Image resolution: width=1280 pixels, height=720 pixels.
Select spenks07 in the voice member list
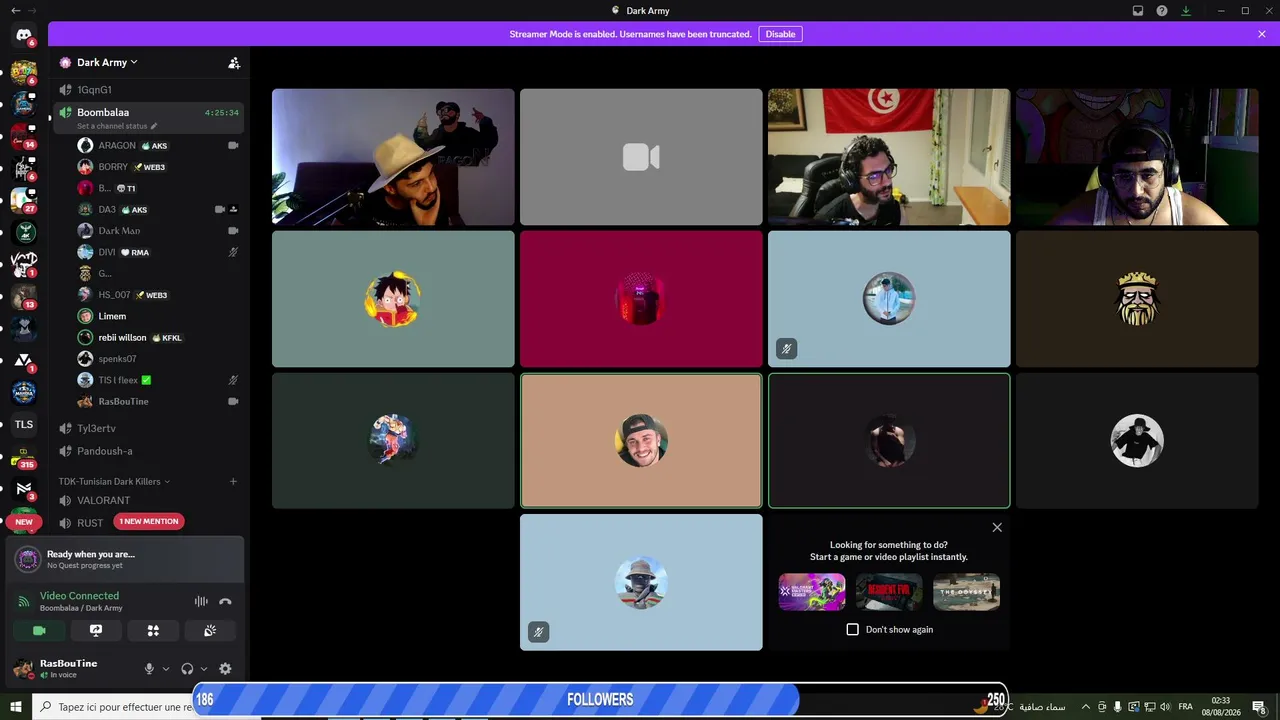[x=158, y=359]
